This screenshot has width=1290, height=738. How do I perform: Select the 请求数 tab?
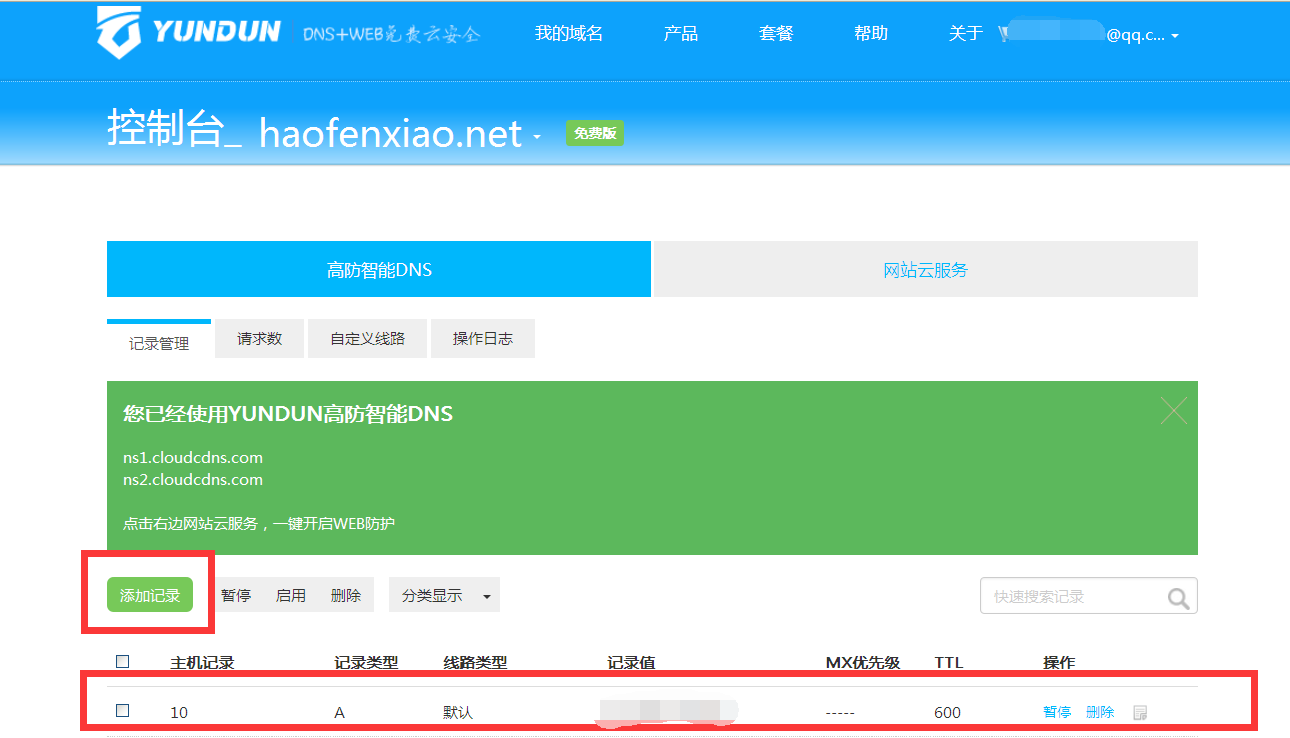click(259, 339)
